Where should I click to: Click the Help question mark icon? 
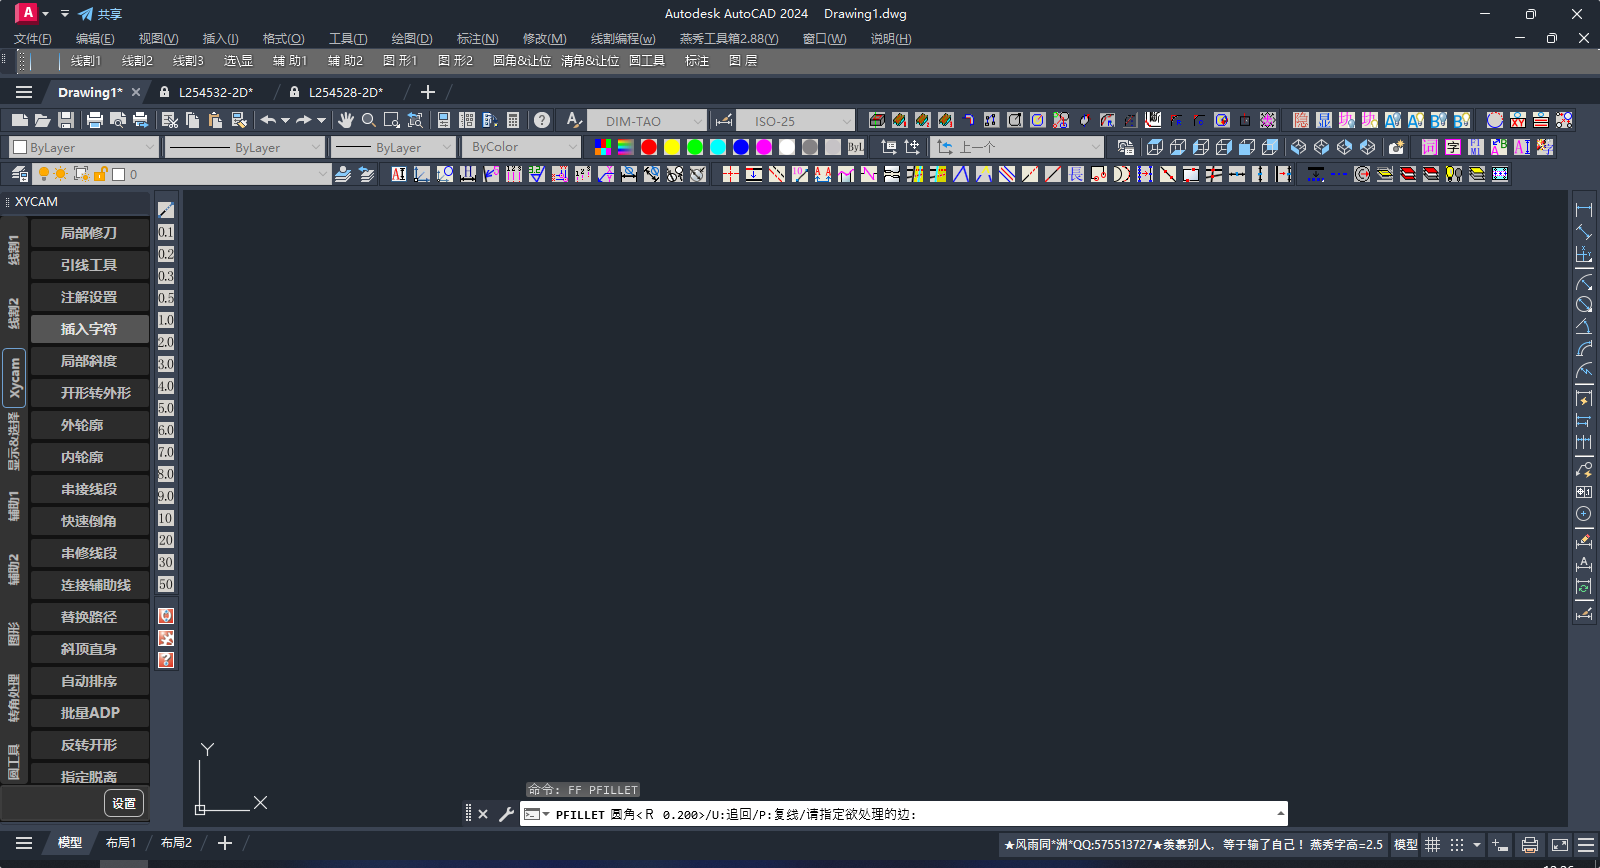(542, 120)
